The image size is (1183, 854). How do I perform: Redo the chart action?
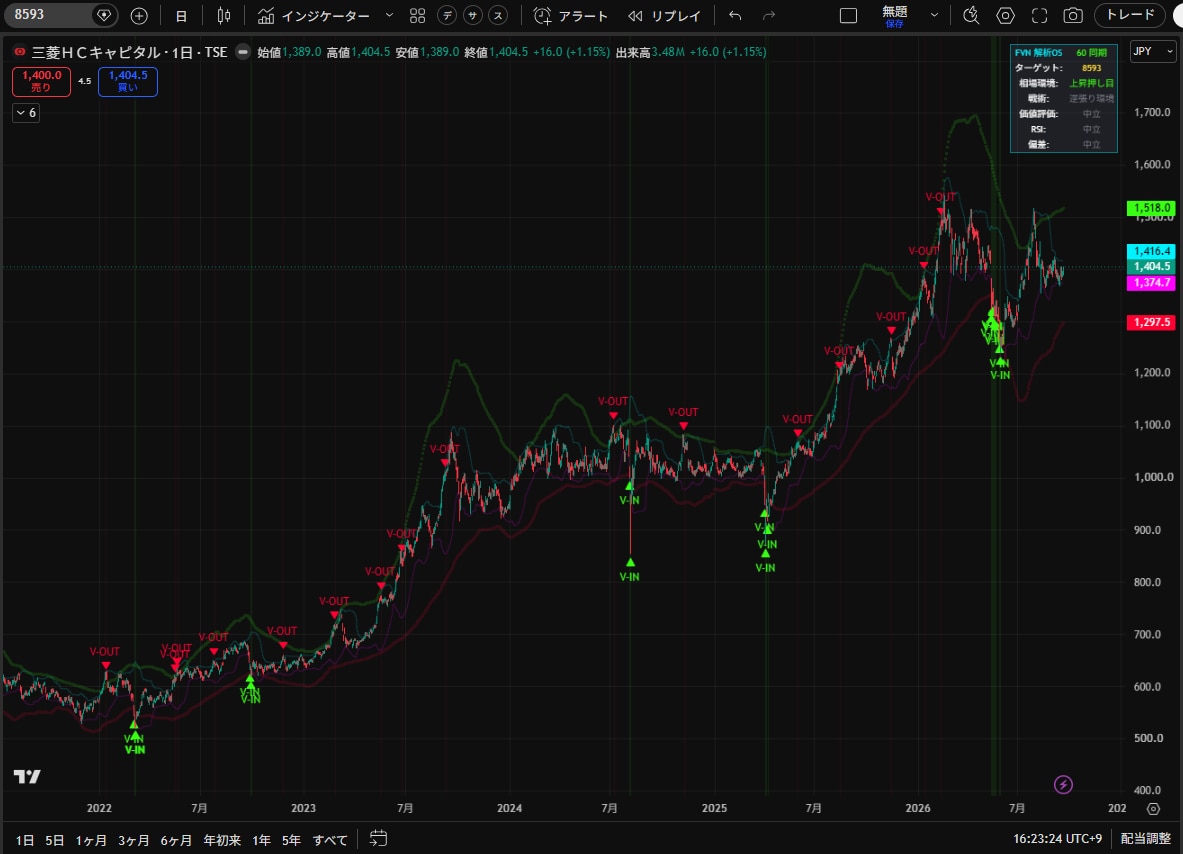pyautogui.click(x=769, y=16)
